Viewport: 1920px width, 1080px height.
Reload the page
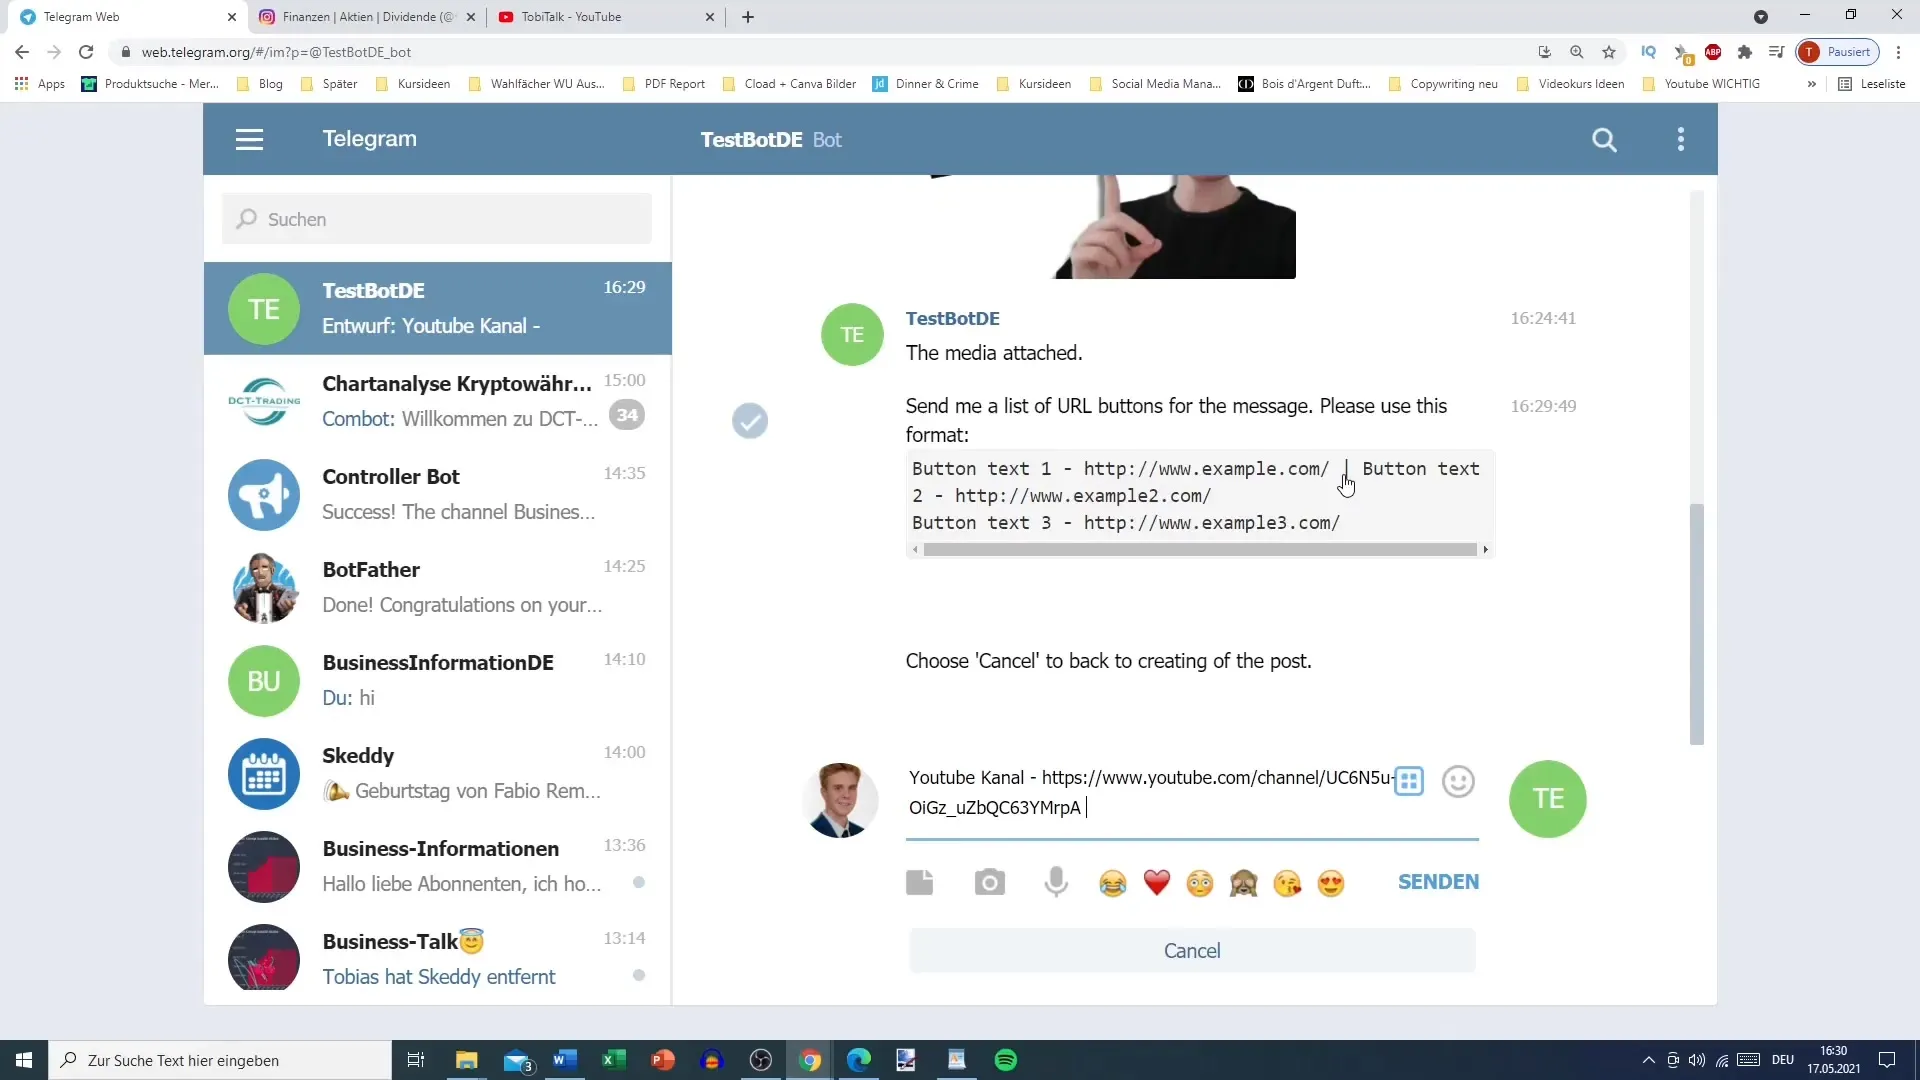(x=86, y=52)
